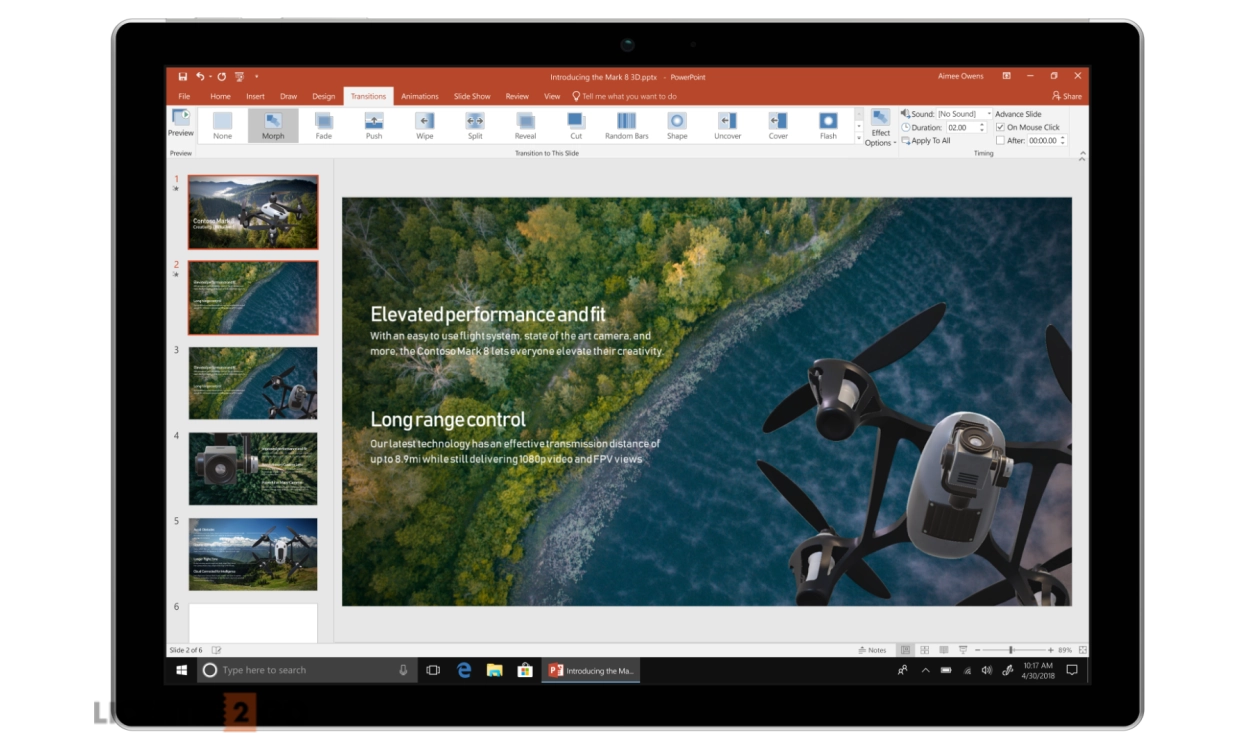Click the Preview transition icon
Image resolution: width=1250 pixels, height=750 pixels.
(181, 122)
